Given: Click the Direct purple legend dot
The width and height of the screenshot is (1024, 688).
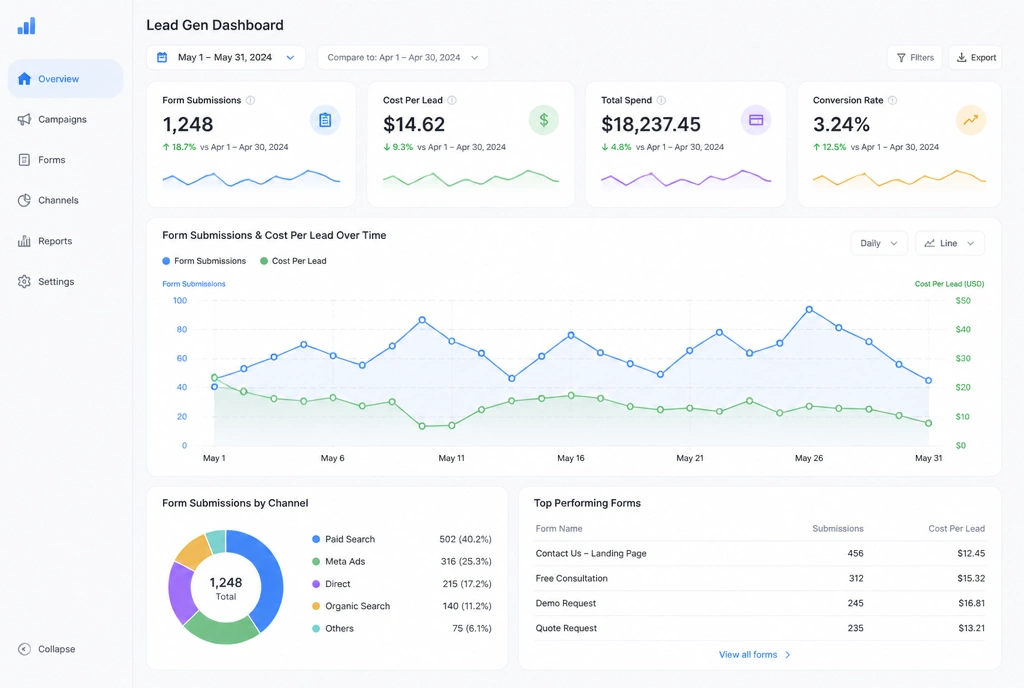Looking at the screenshot, I should [x=316, y=584].
